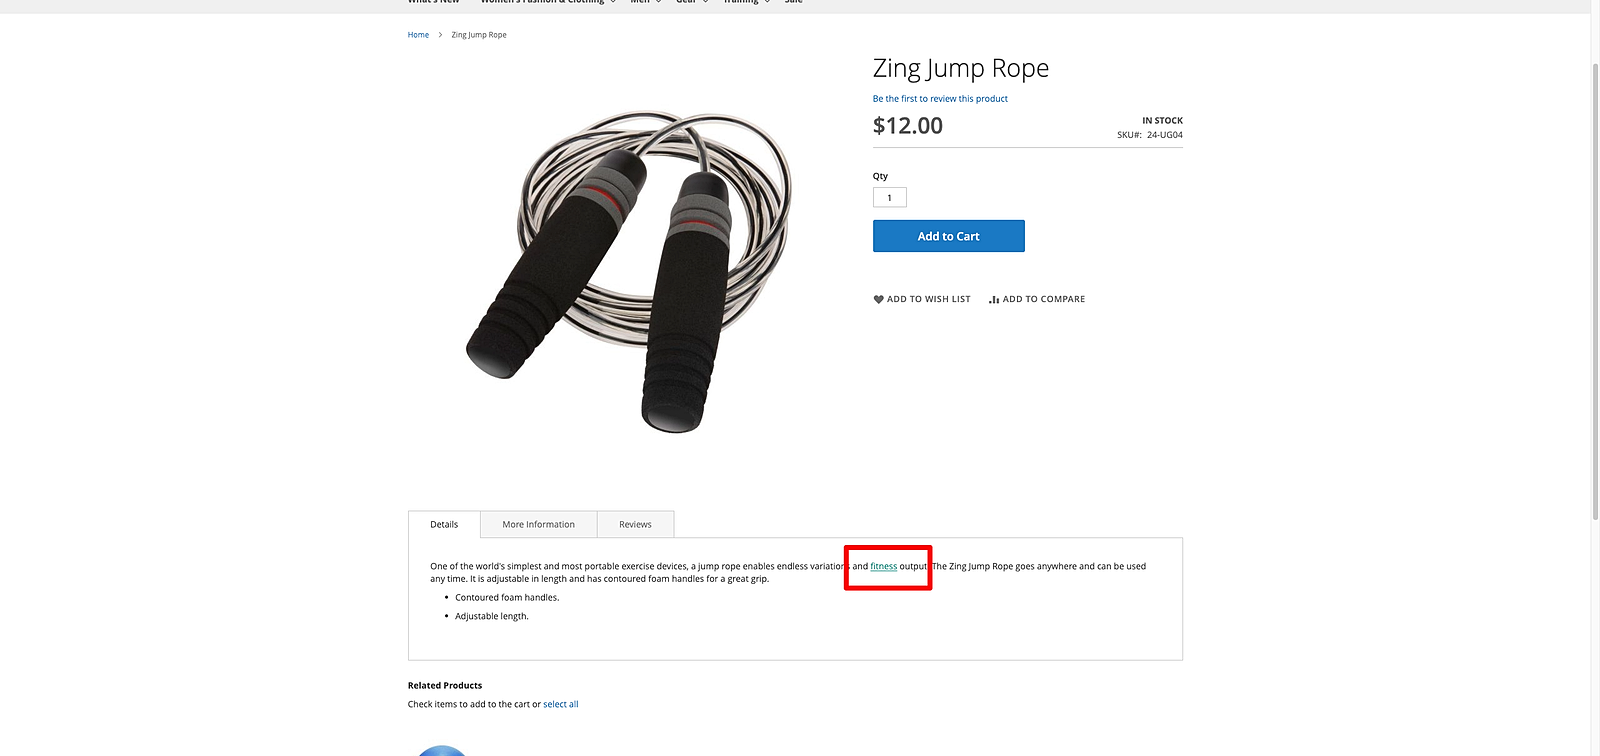Go to the Sale menu item
This screenshot has height=756, width=1600.
(793, 2)
